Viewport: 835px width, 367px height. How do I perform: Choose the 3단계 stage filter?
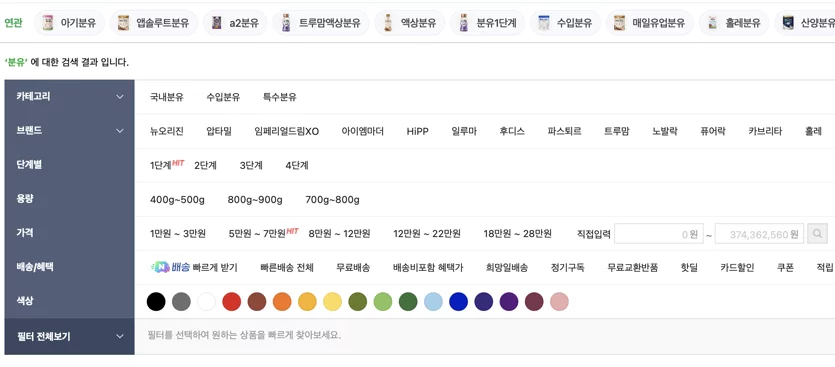(x=251, y=165)
